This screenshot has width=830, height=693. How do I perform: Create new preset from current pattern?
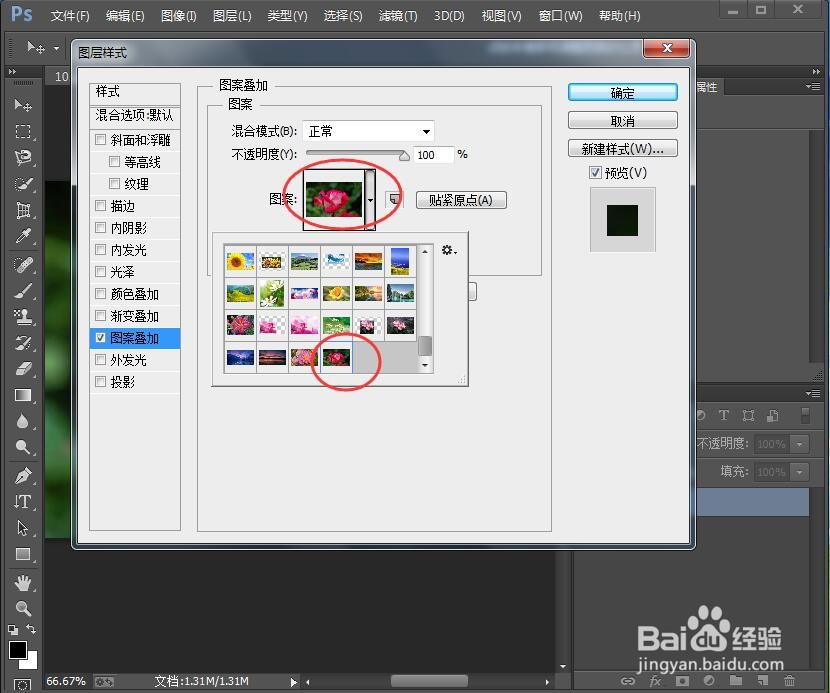tap(394, 200)
